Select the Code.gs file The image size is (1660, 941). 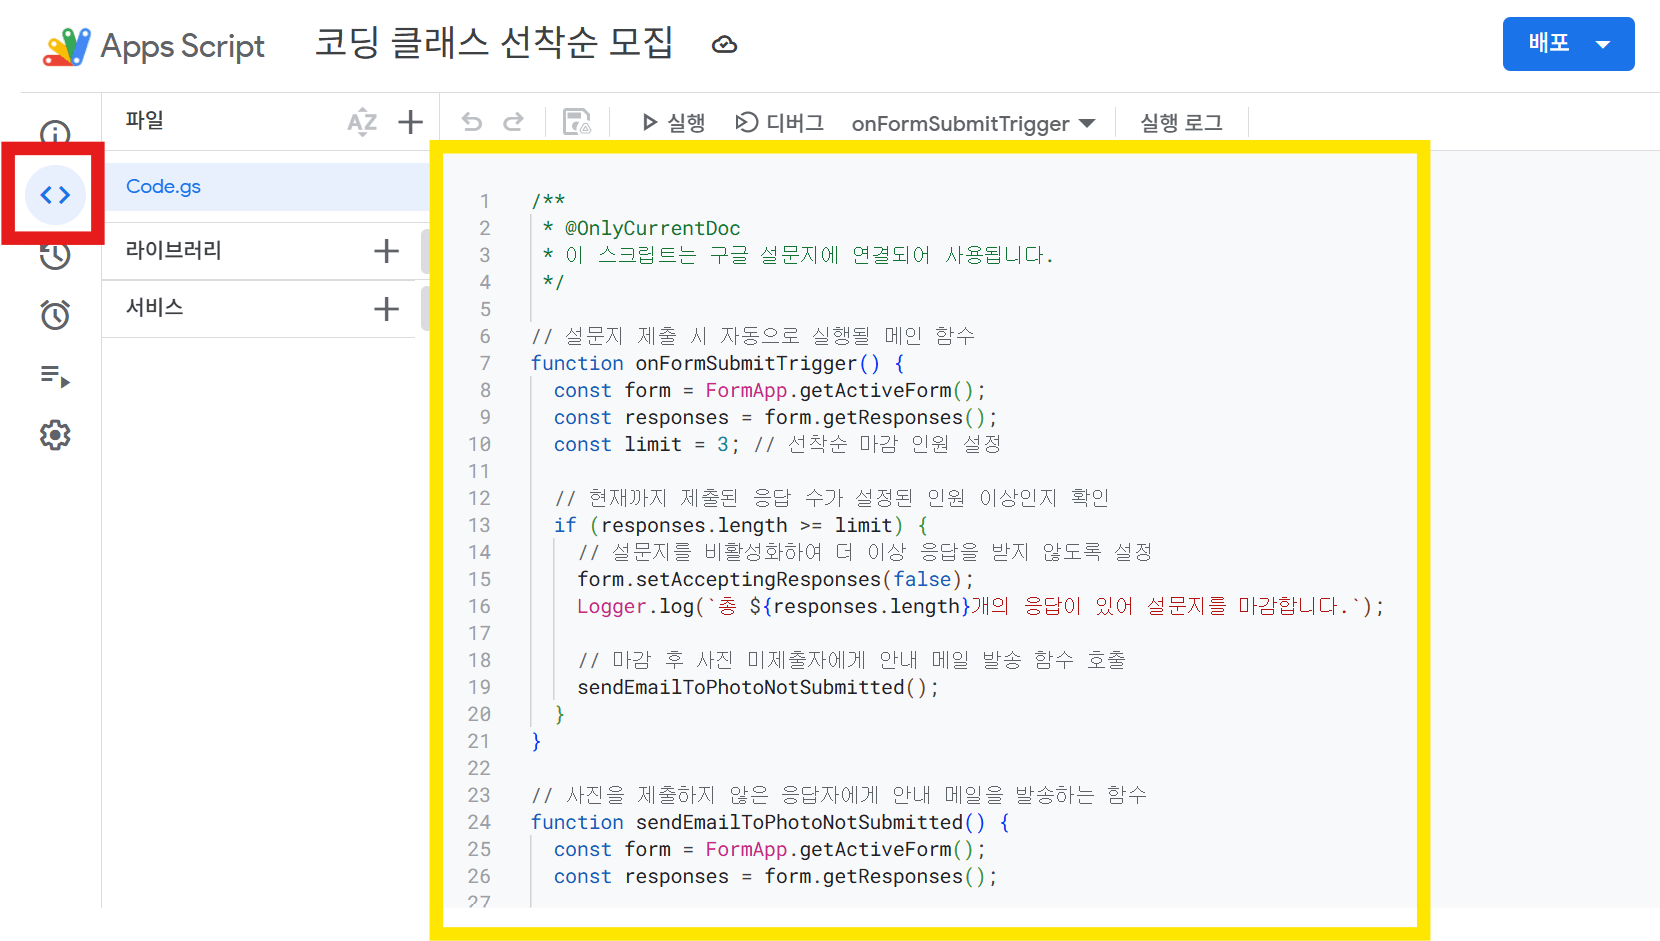(x=266, y=187)
